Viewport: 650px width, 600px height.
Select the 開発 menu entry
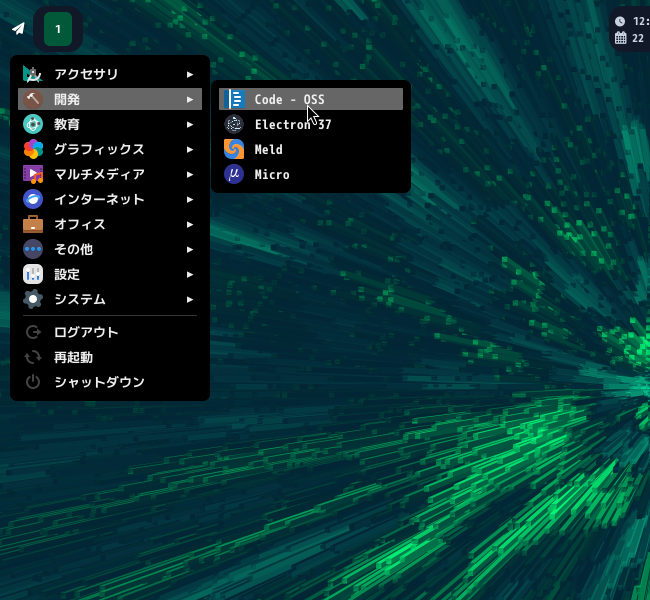(110, 99)
